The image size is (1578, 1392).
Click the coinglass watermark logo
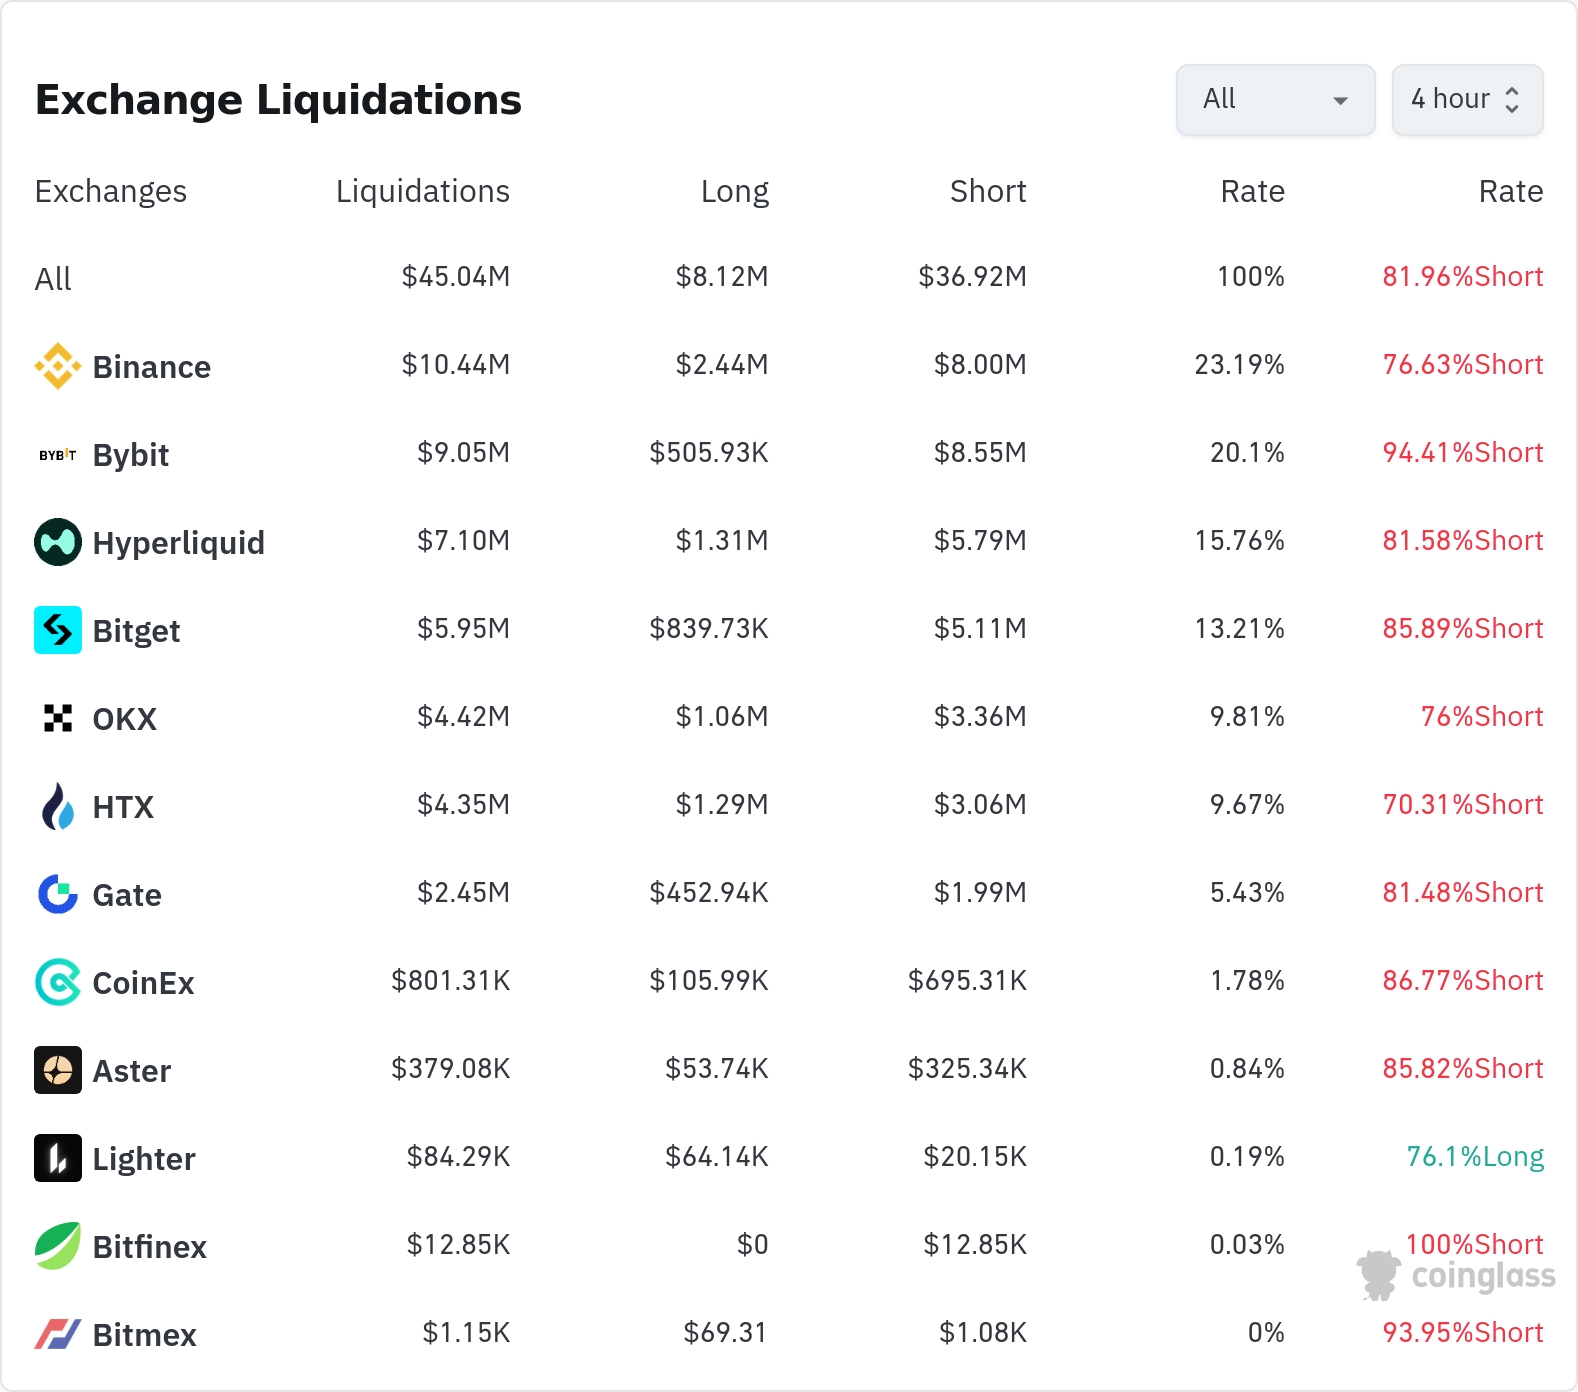(1457, 1276)
